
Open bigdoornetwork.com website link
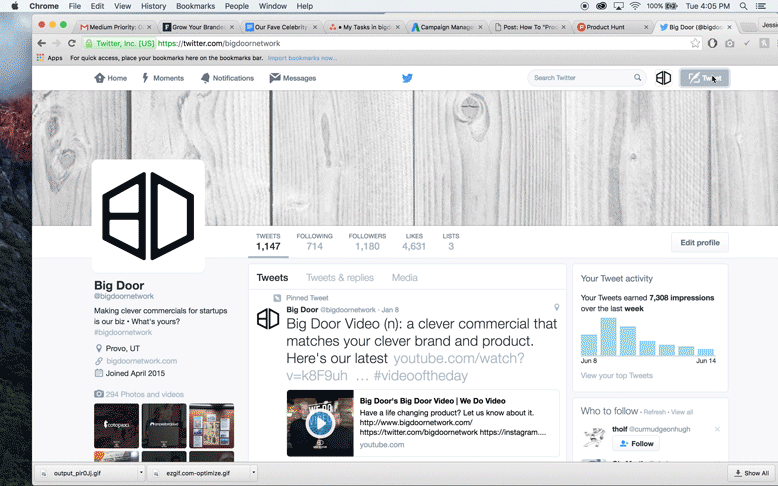click(141, 361)
